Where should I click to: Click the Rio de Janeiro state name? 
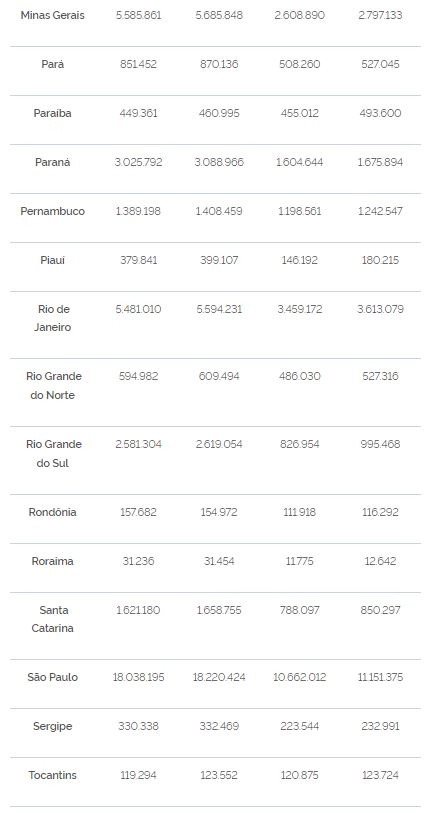[53, 318]
